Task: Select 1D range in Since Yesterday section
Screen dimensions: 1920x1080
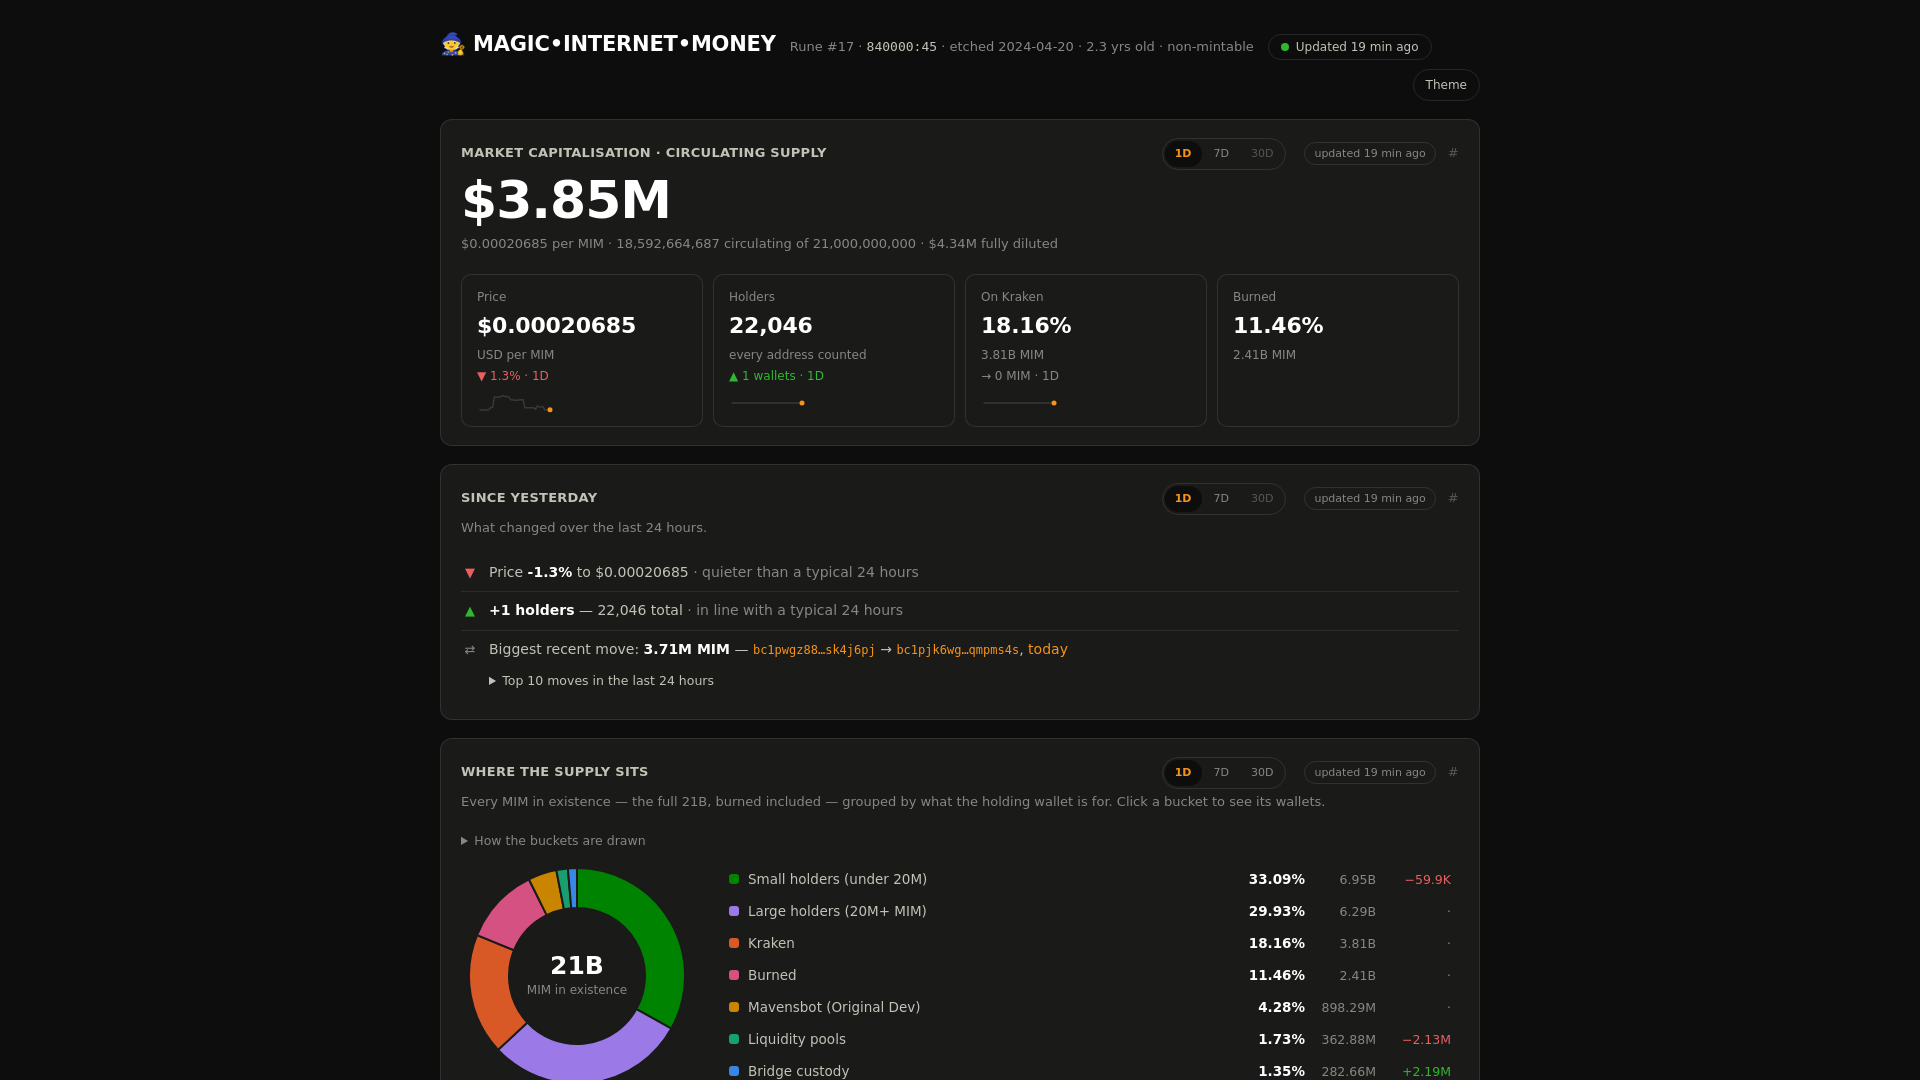Action: coord(1183,499)
